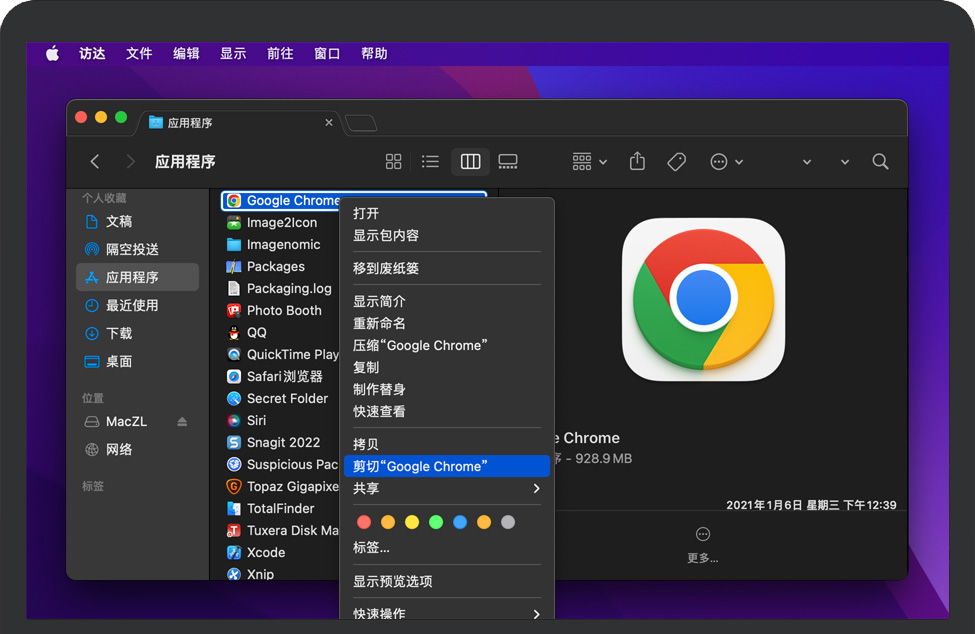Select column view toolbar button
Viewport: 975px width, 634px height.
470,162
